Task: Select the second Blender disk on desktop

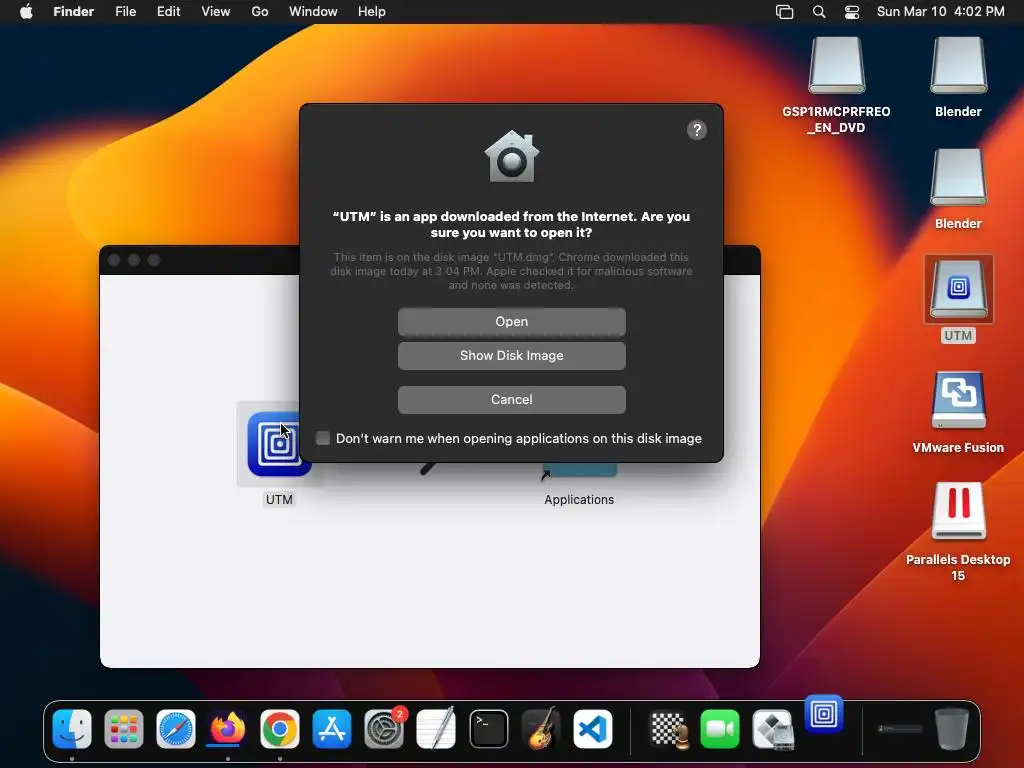Action: (x=958, y=178)
